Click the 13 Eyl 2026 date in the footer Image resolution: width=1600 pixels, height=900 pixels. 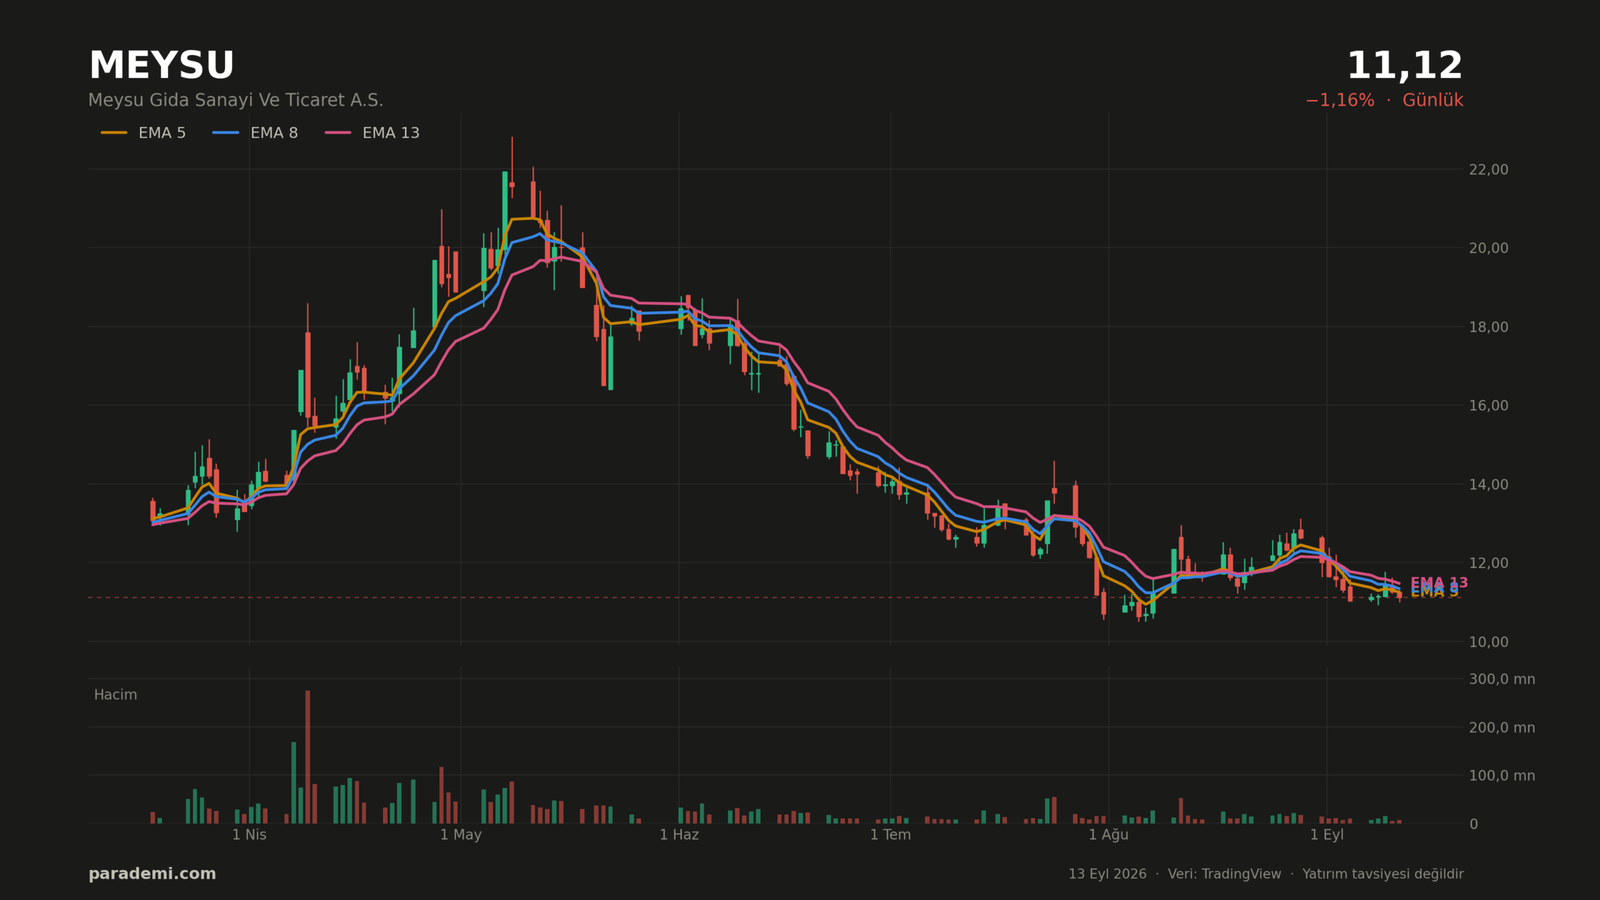click(x=1107, y=874)
